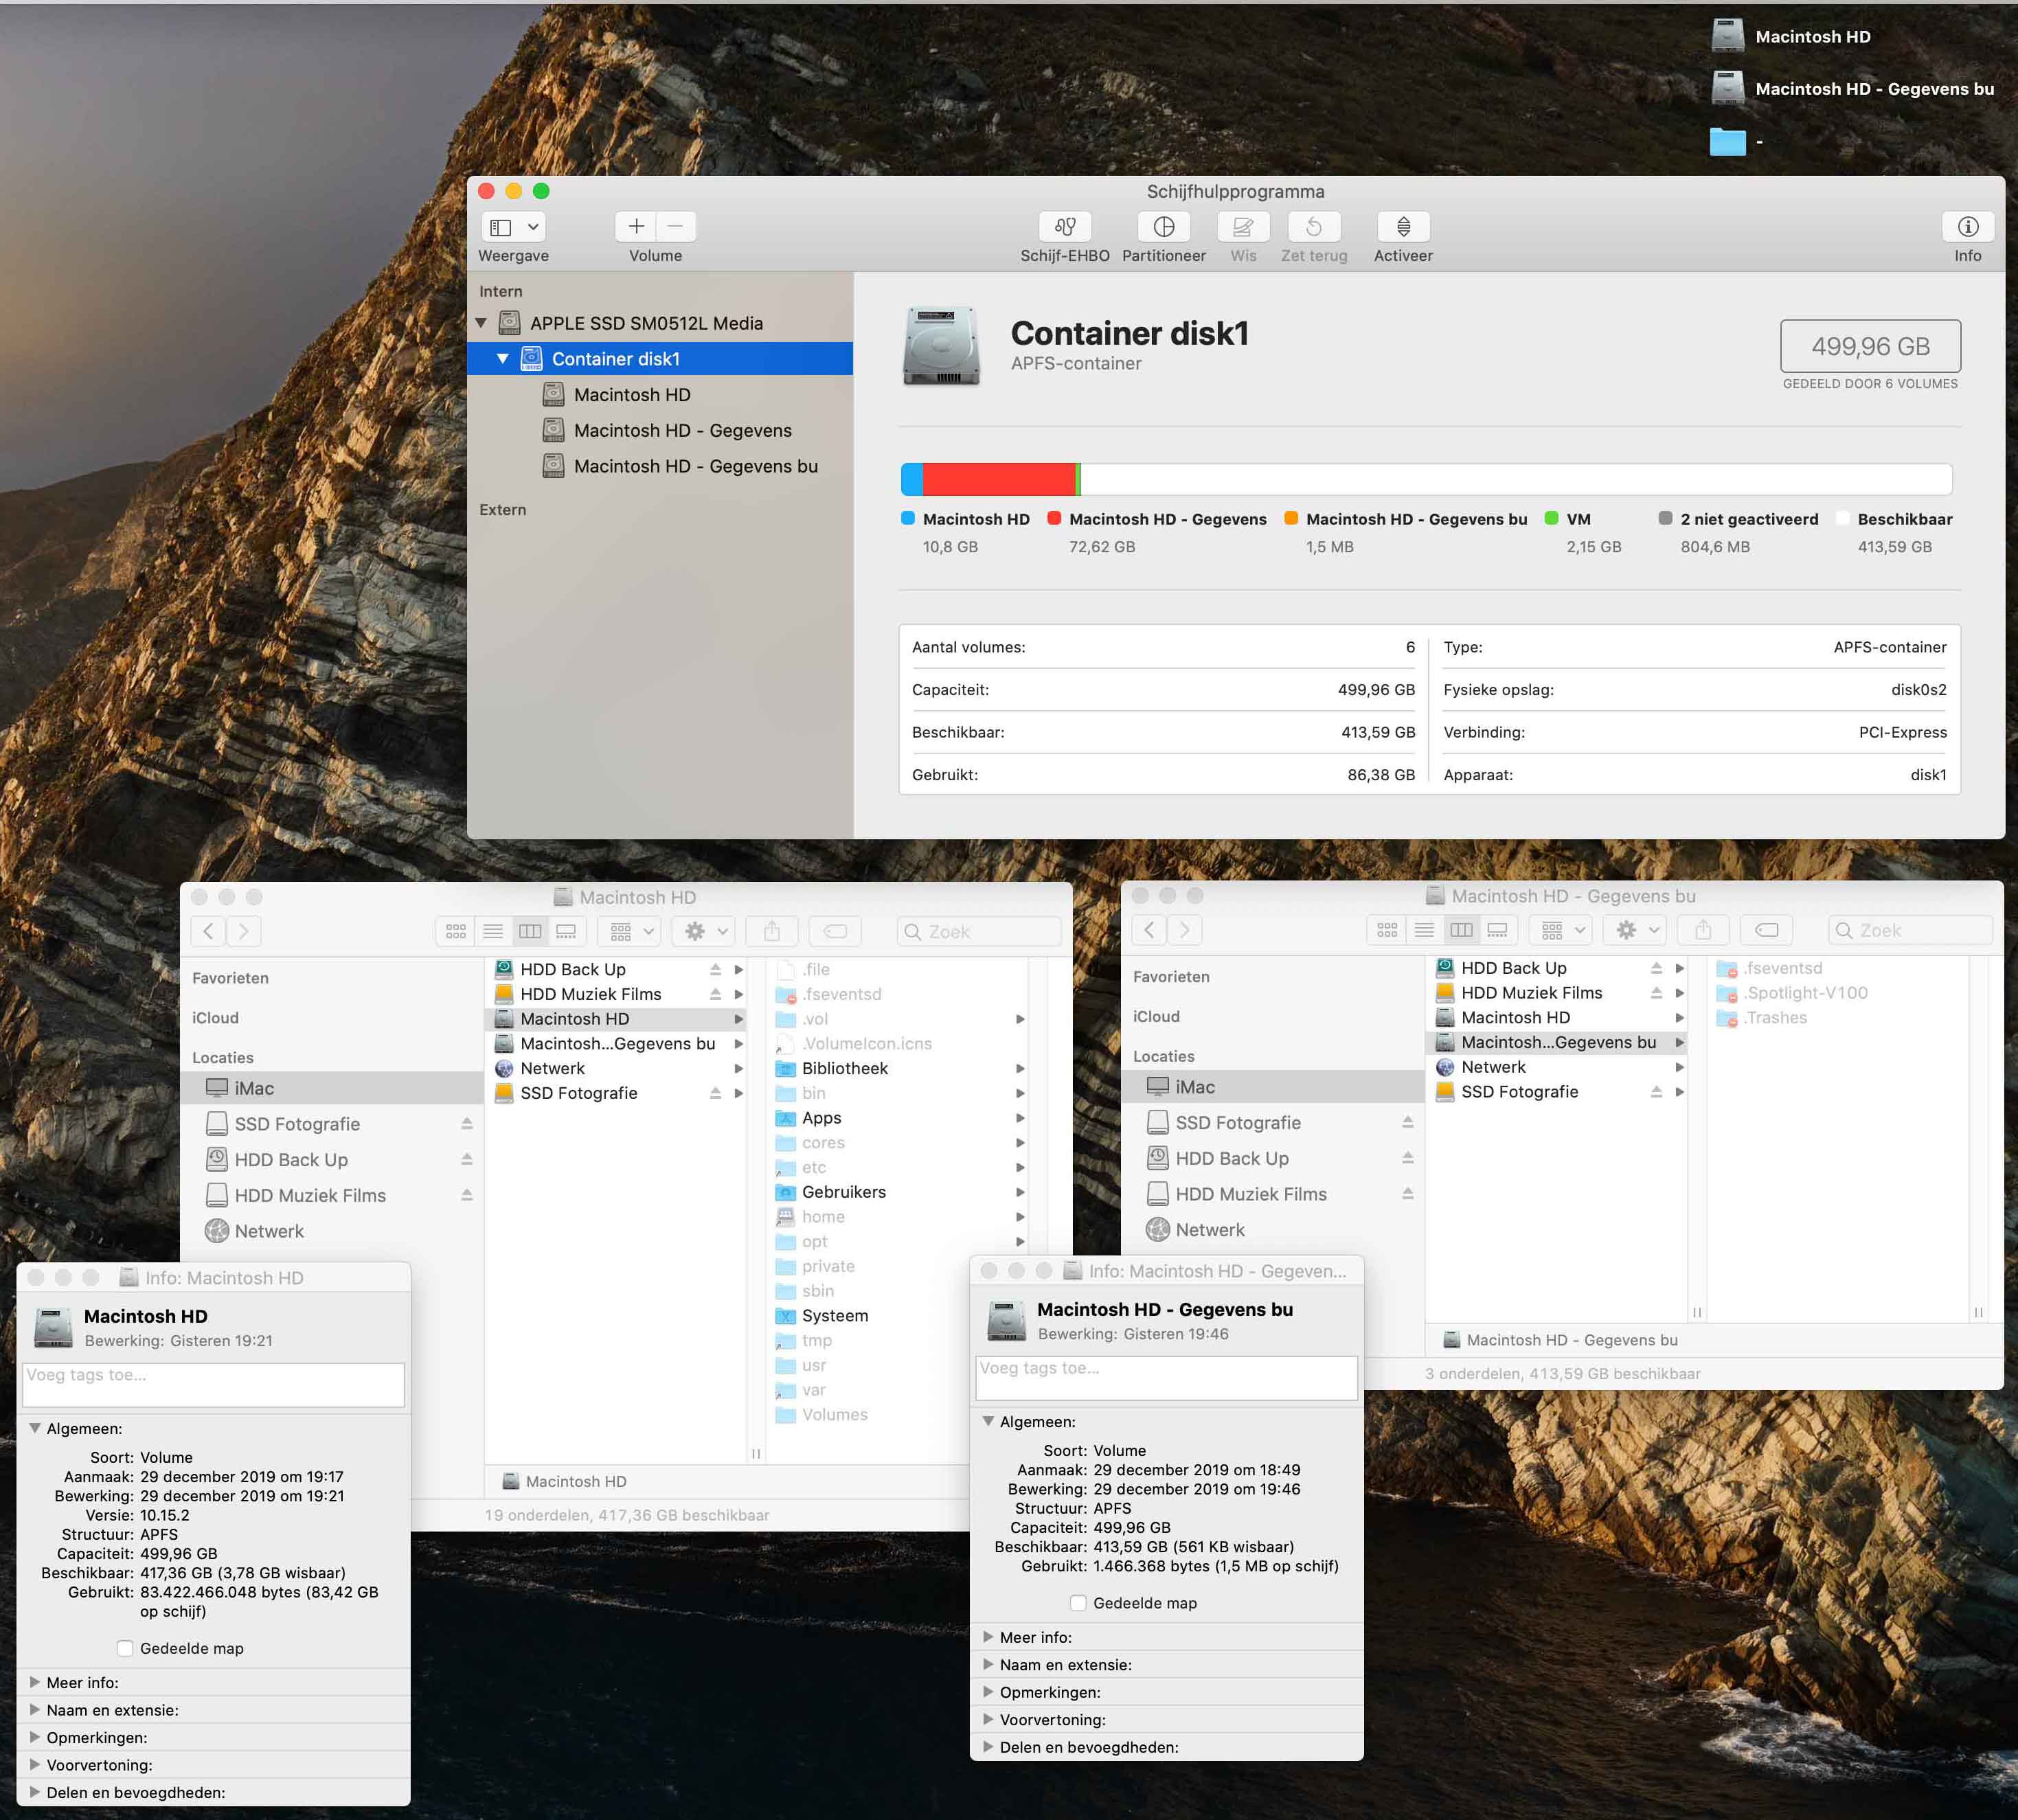
Task: Switch Macintosh HD Finder to icon view
Action: [x=455, y=932]
